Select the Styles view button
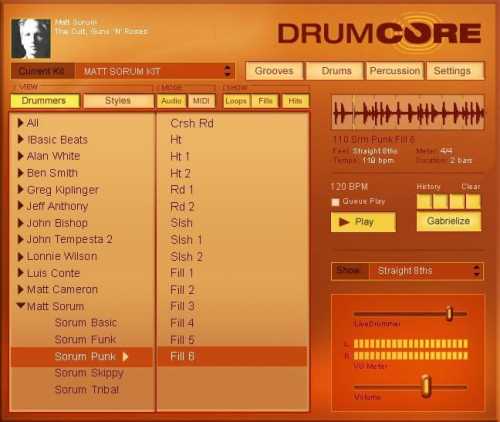The width and height of the screenshot is (500, 422). [x=118, y=101]
